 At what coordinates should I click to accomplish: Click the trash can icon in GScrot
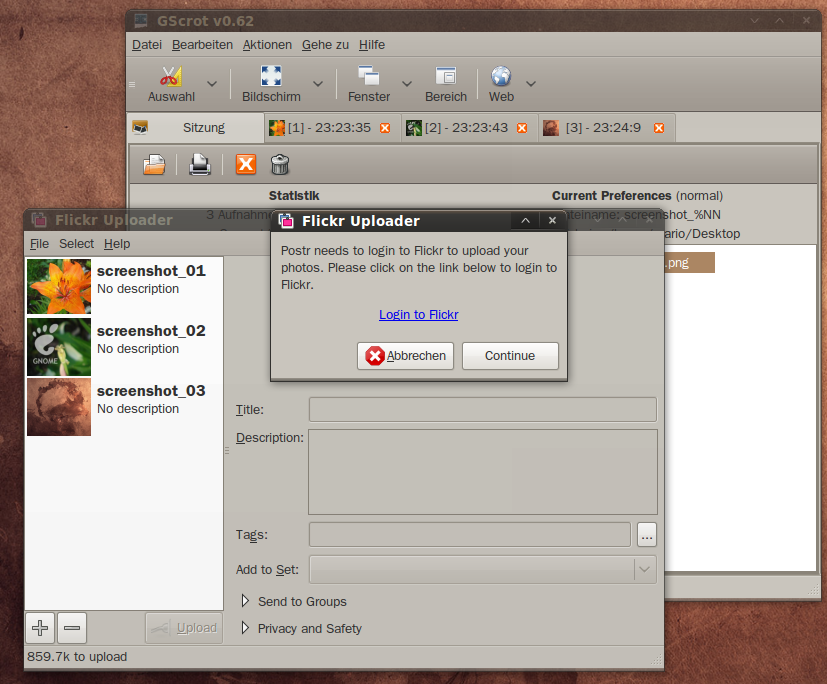tap(280, 164)
